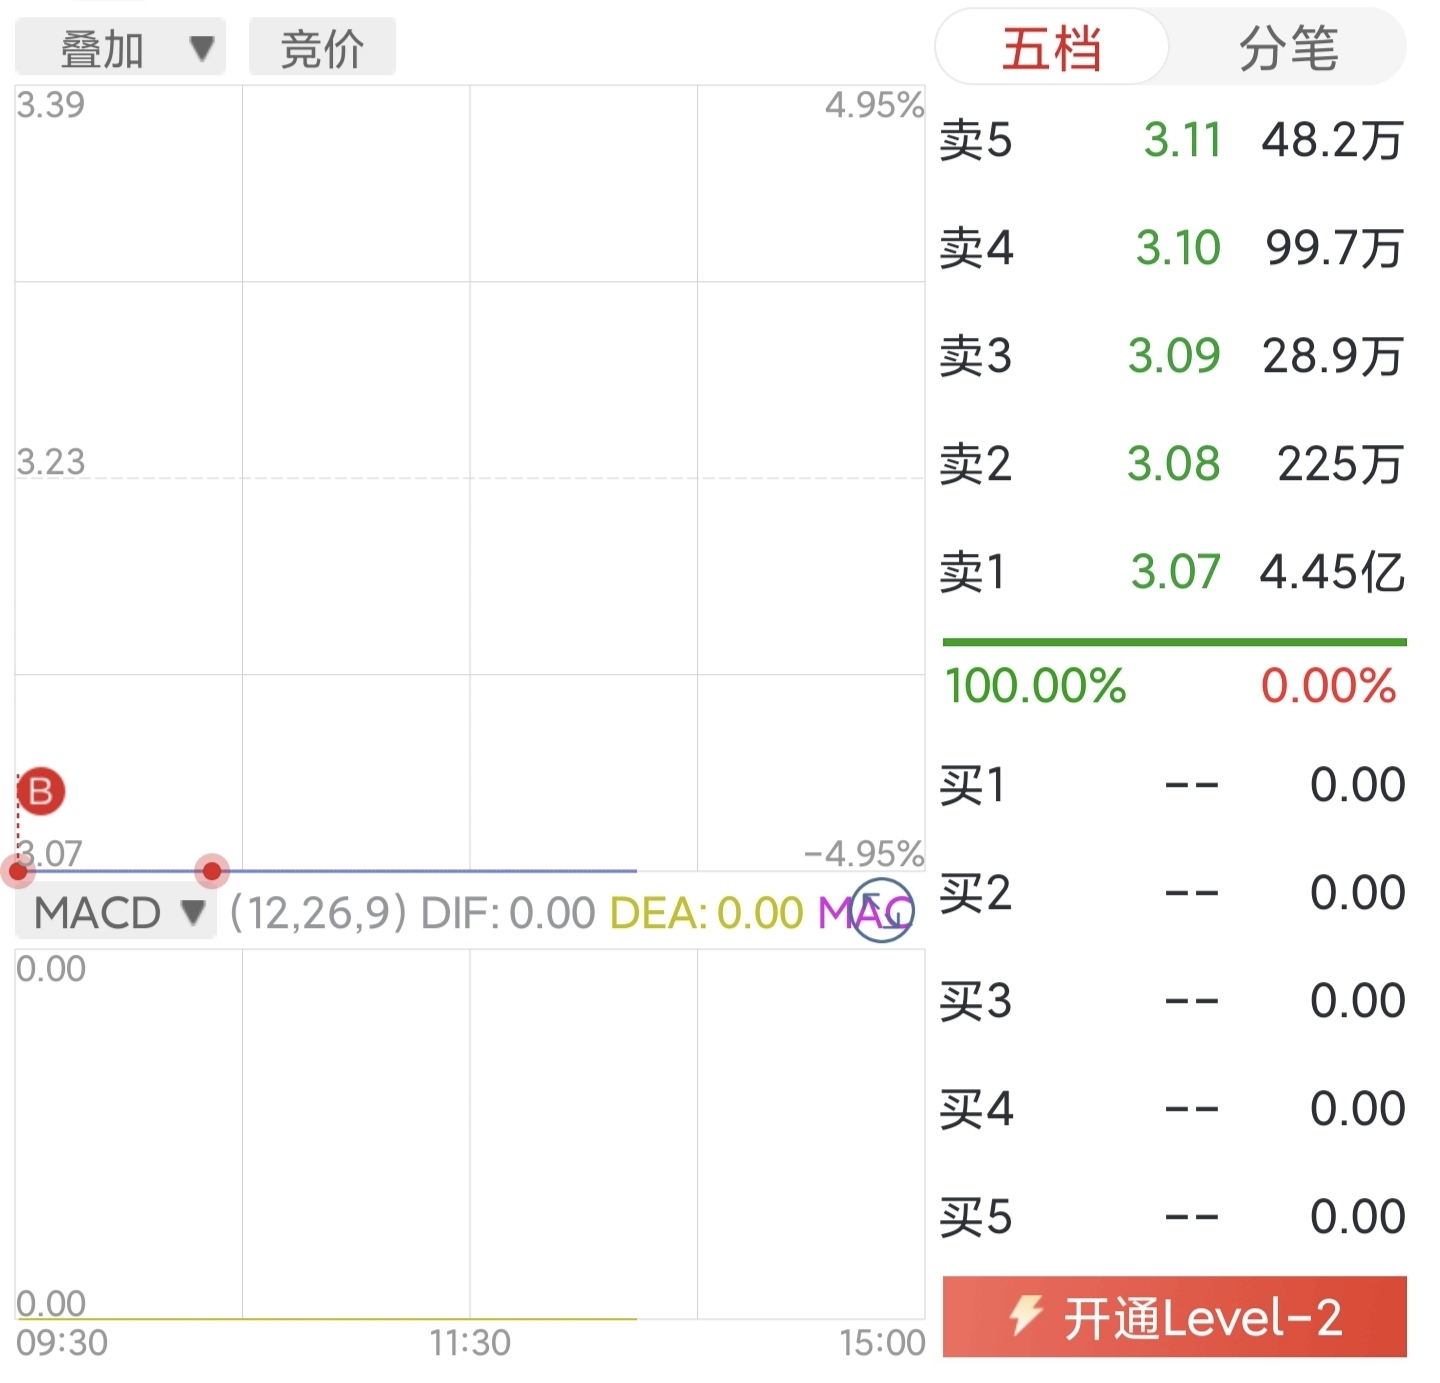Image resolution: width=1440 pixels, height=1383 pixels.
Task: Click the 竞价 button
Action: (x=322, y=47)
